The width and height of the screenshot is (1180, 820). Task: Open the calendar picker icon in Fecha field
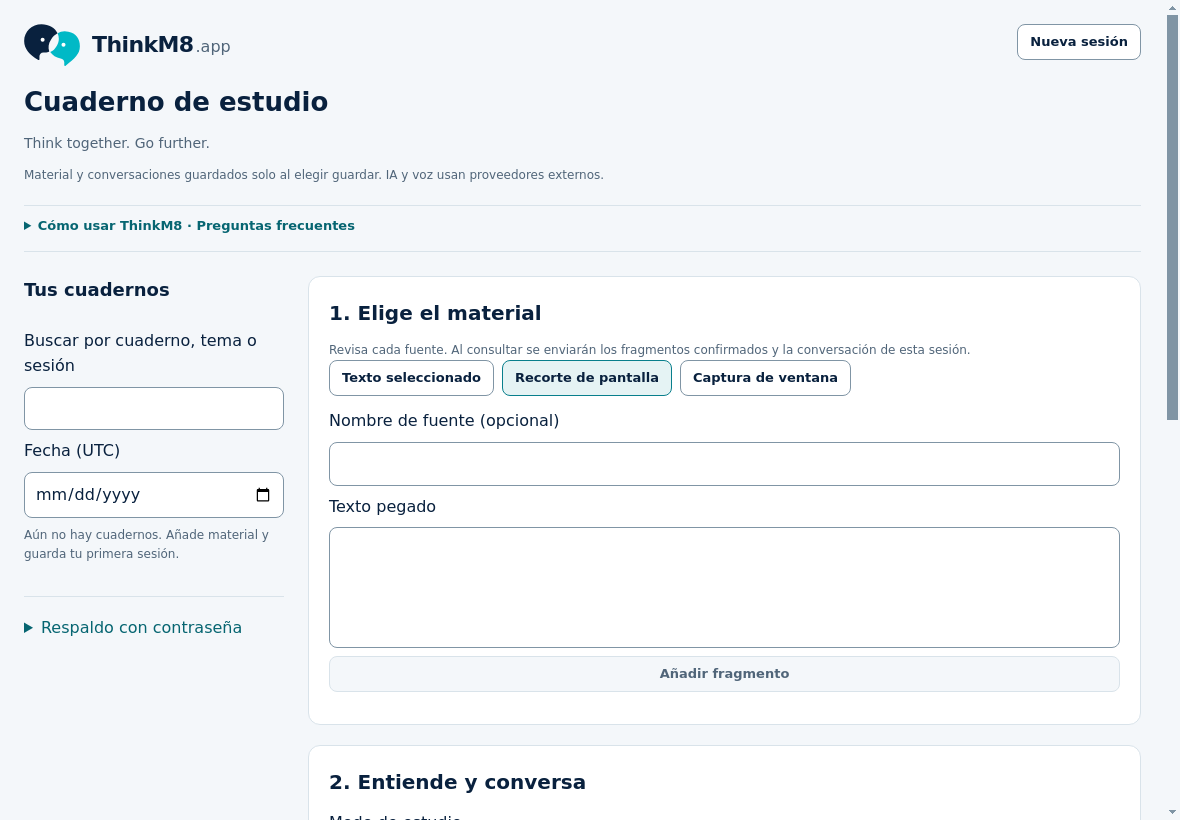pyautogui.click(x=263, y=495)
